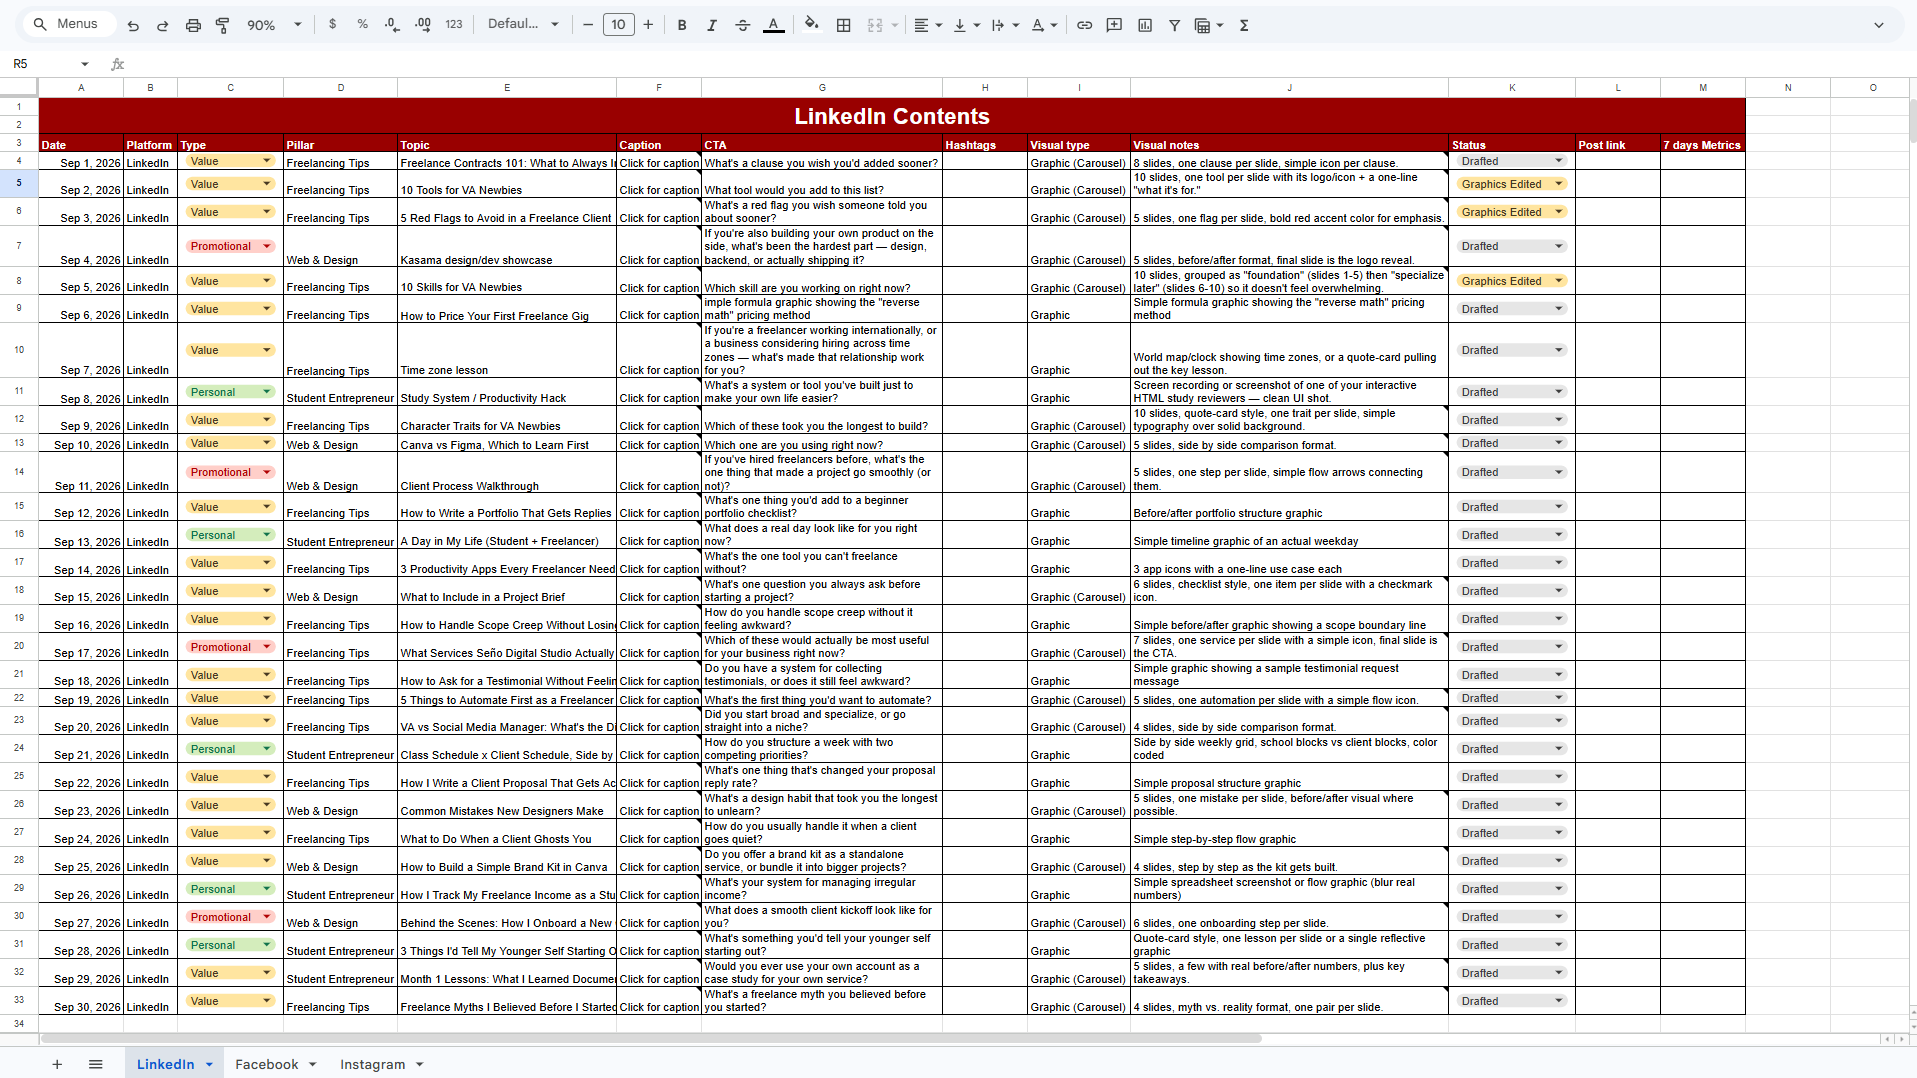Click the Visual notes header cell
Image resolution: width=1917 pixels, height=1078 pixels.
coord(1289,145)
